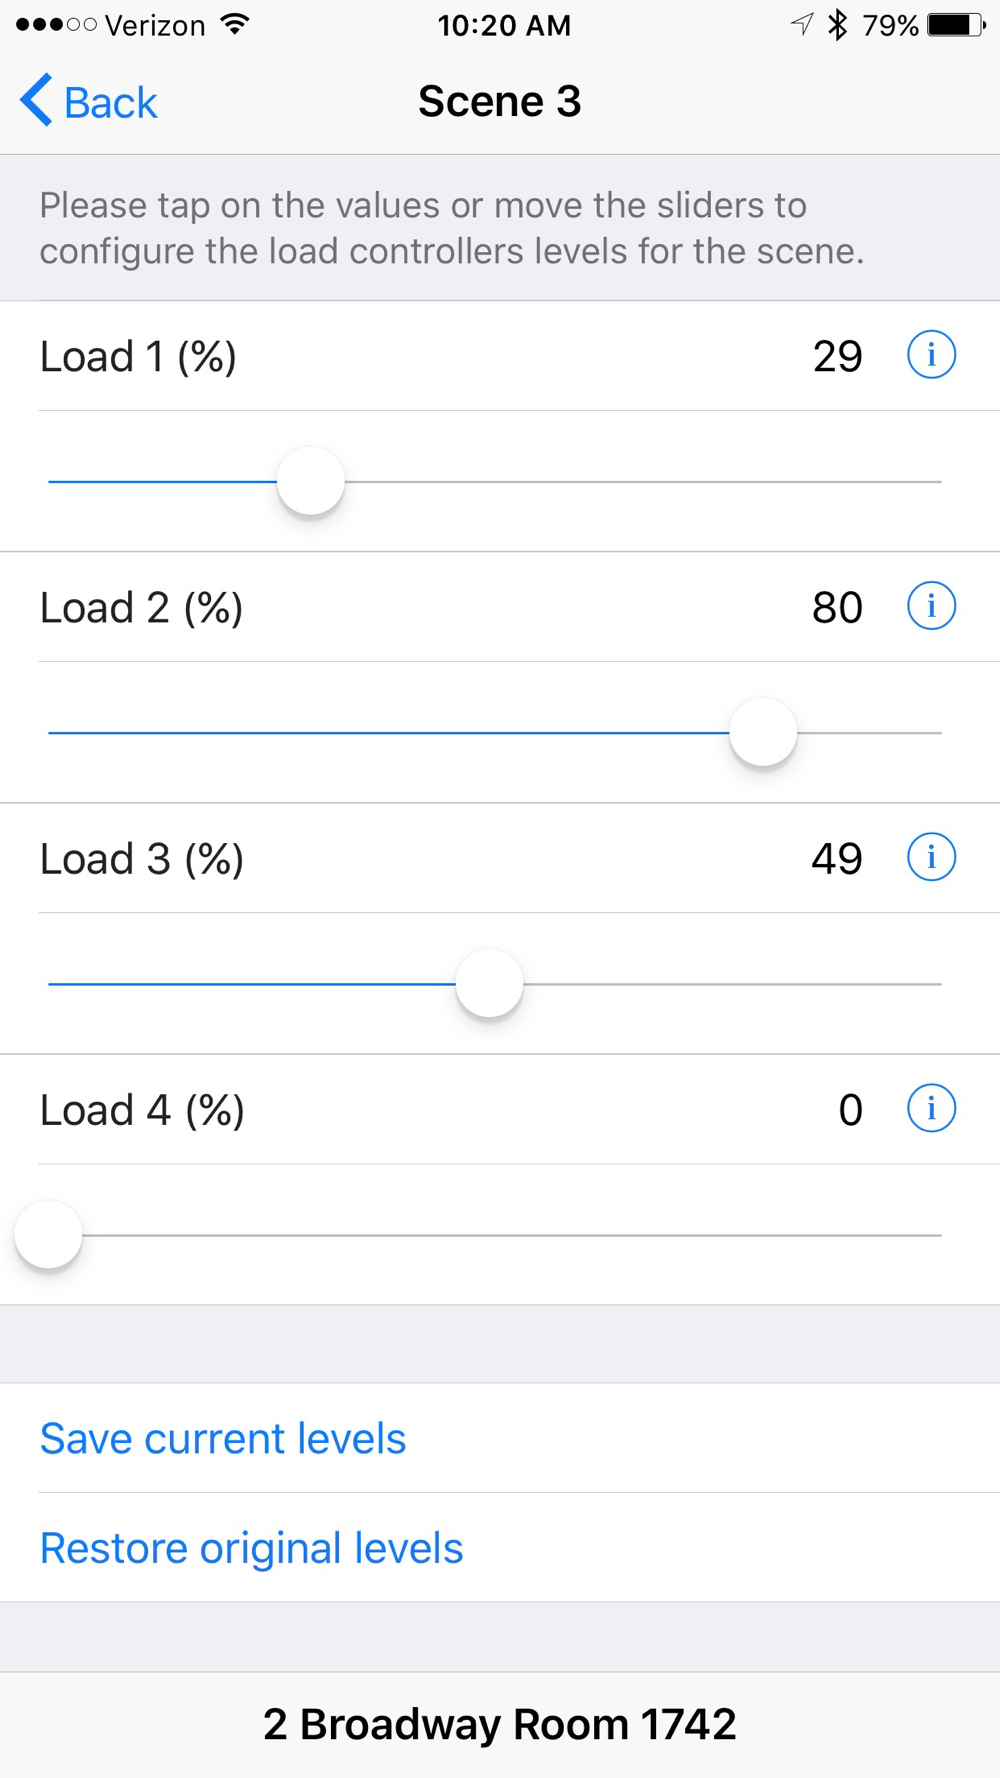Tap the Back chevron arrow
Image resolution: width=1000 pixels, height=1778 pixels.
coord(36,101)
